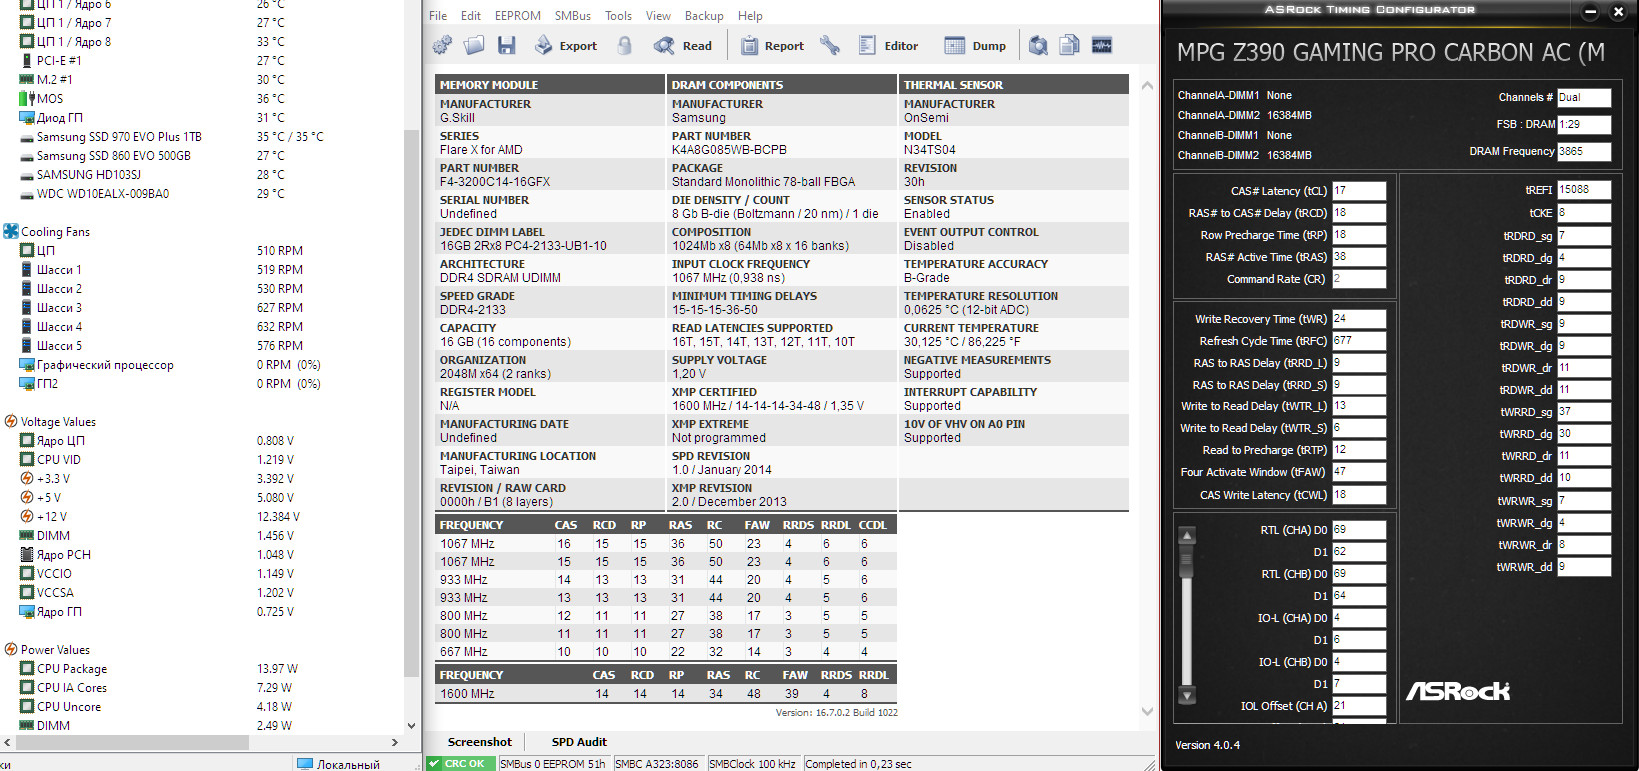Open the Tools menu
Screen dimensions: 1639x771
618,15
